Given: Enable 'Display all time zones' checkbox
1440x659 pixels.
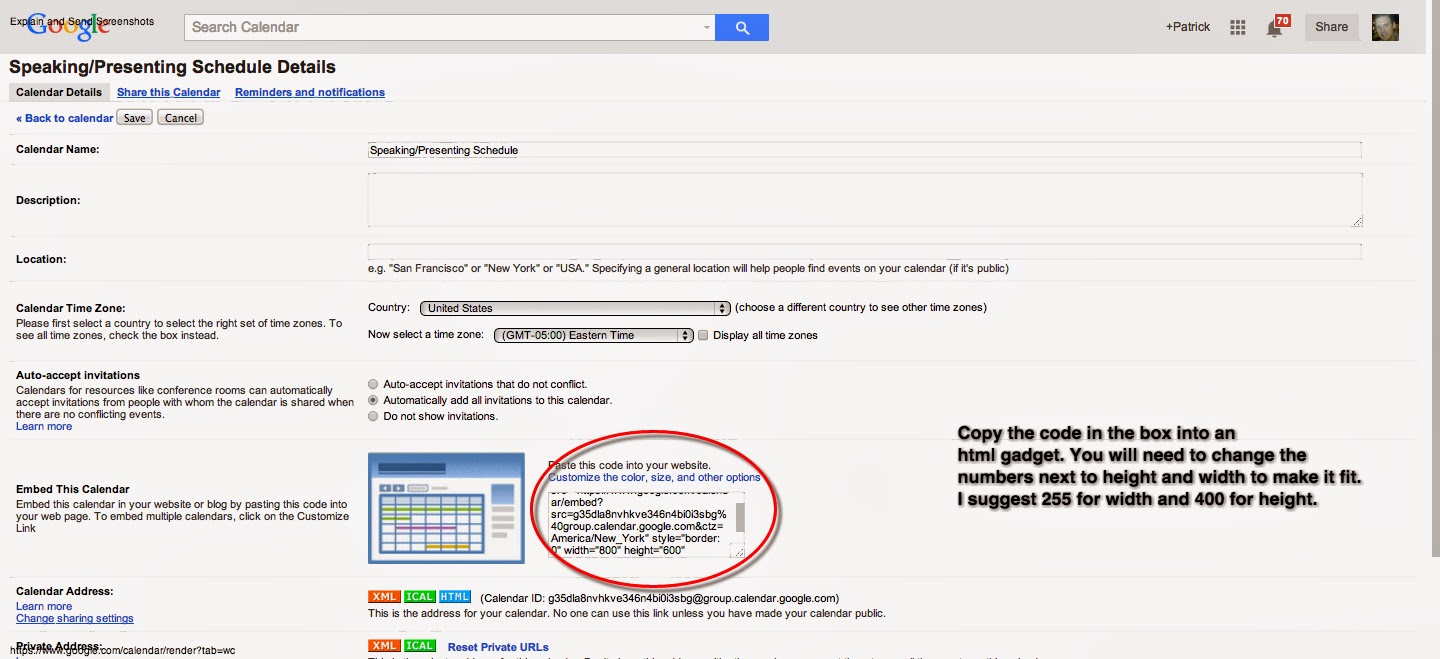Looking at the screenshot, I should tap(703, 336).
